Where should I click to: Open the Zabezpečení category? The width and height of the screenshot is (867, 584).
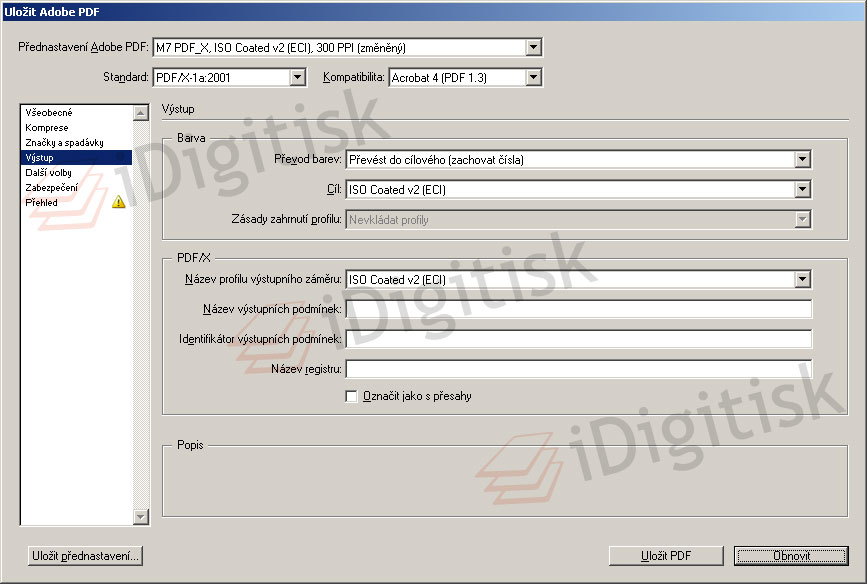pos(76,187)
